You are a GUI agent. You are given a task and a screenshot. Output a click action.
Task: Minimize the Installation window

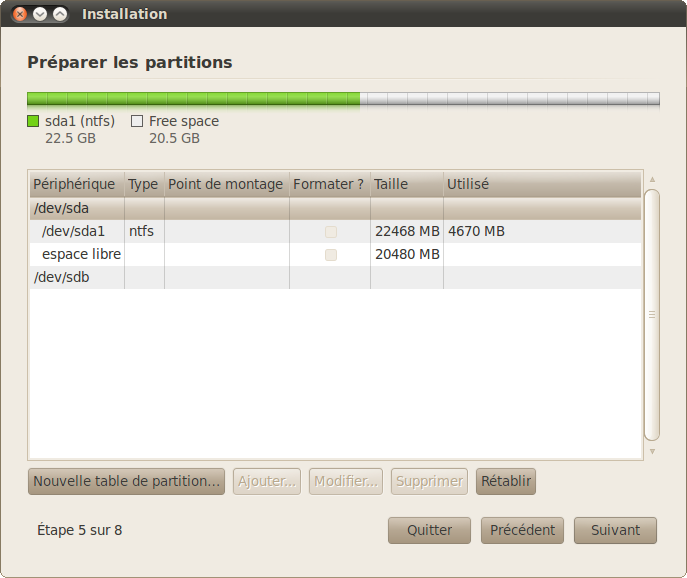click(x=40, y=14)
